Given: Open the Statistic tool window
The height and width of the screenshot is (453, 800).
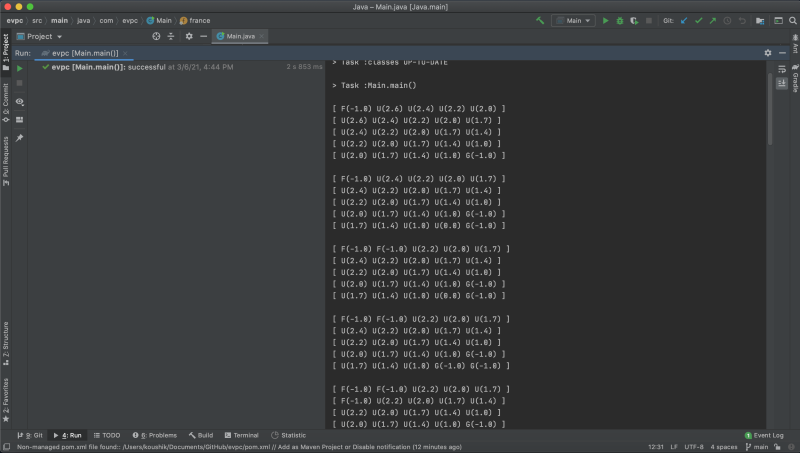Looking at the screenshot, I should pos(289,435).
